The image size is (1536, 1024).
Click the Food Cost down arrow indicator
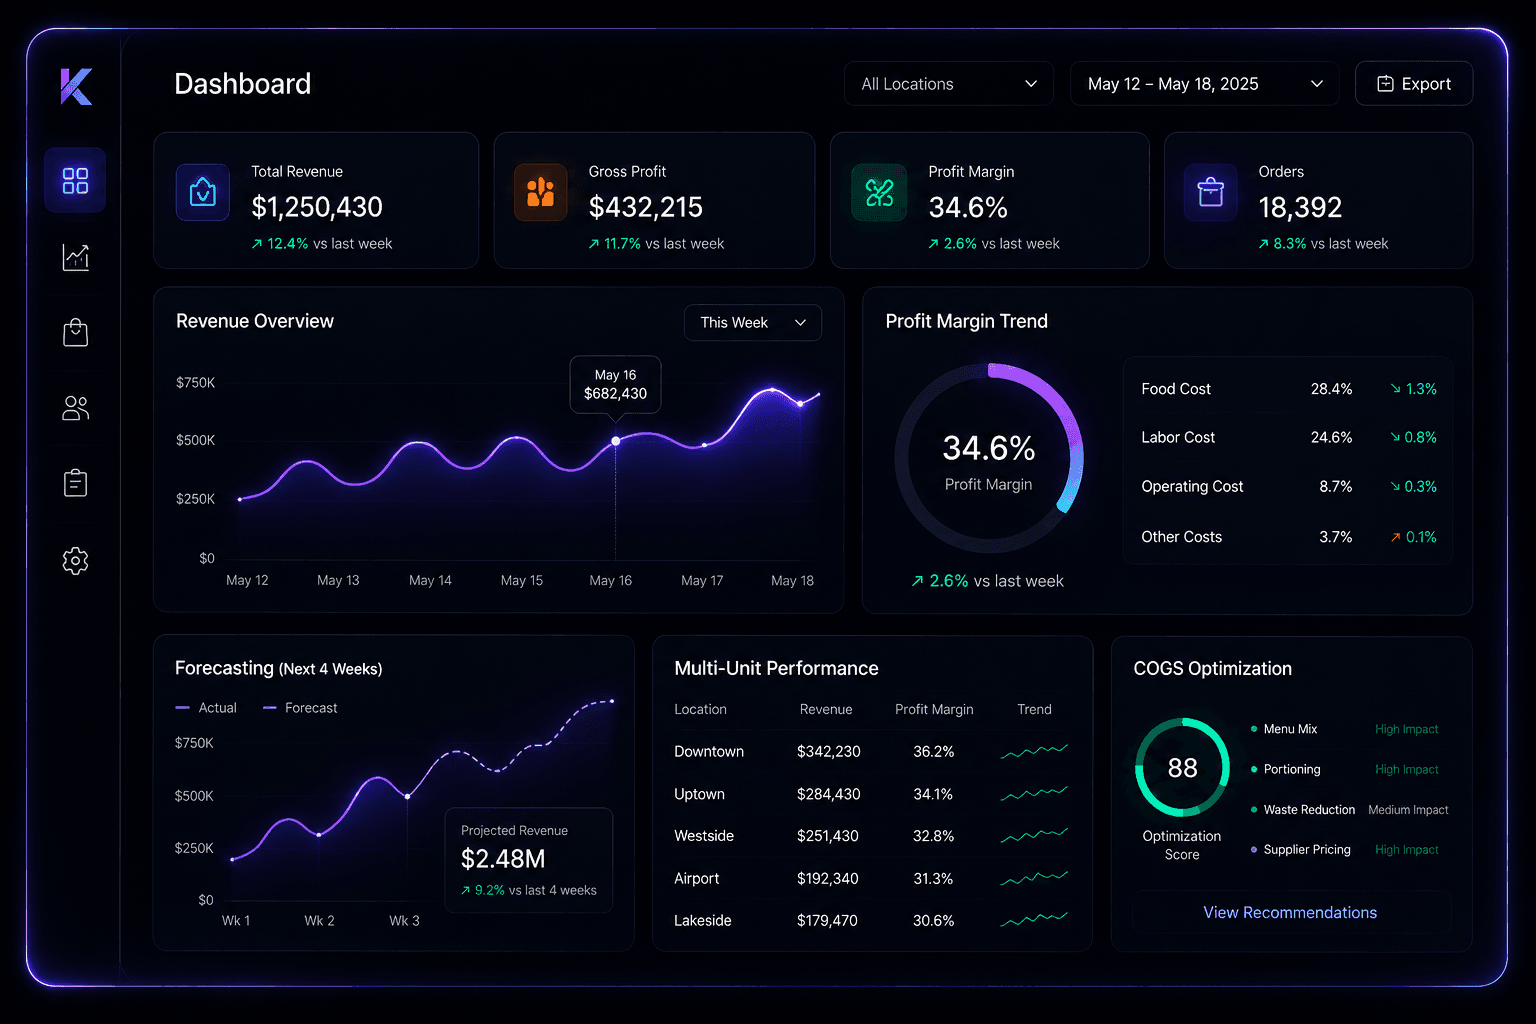pyautogui.click(x=1396, y=389)
